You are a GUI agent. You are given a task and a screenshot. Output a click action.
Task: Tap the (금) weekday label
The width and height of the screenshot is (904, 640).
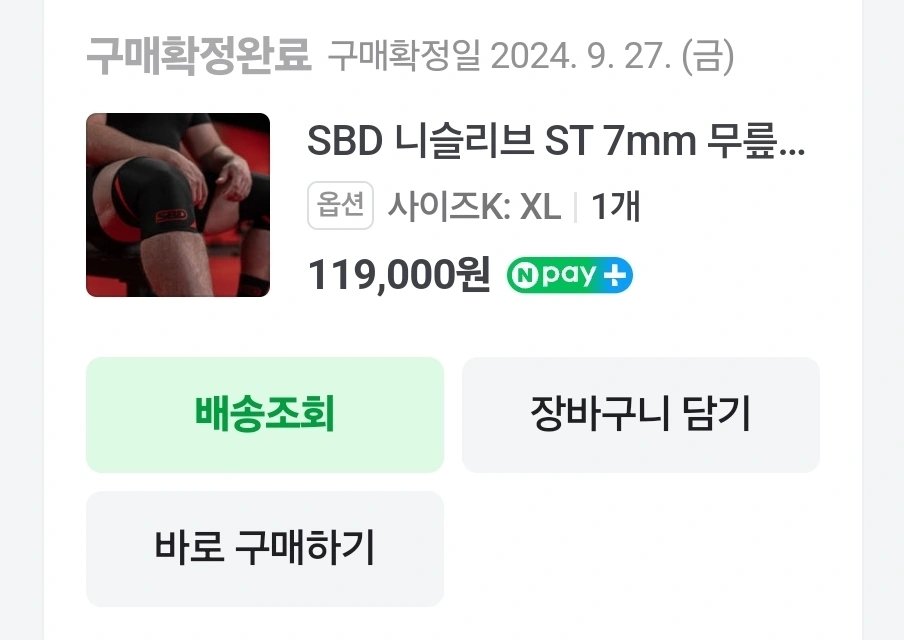pyautogui.click(x=708, y=57)
